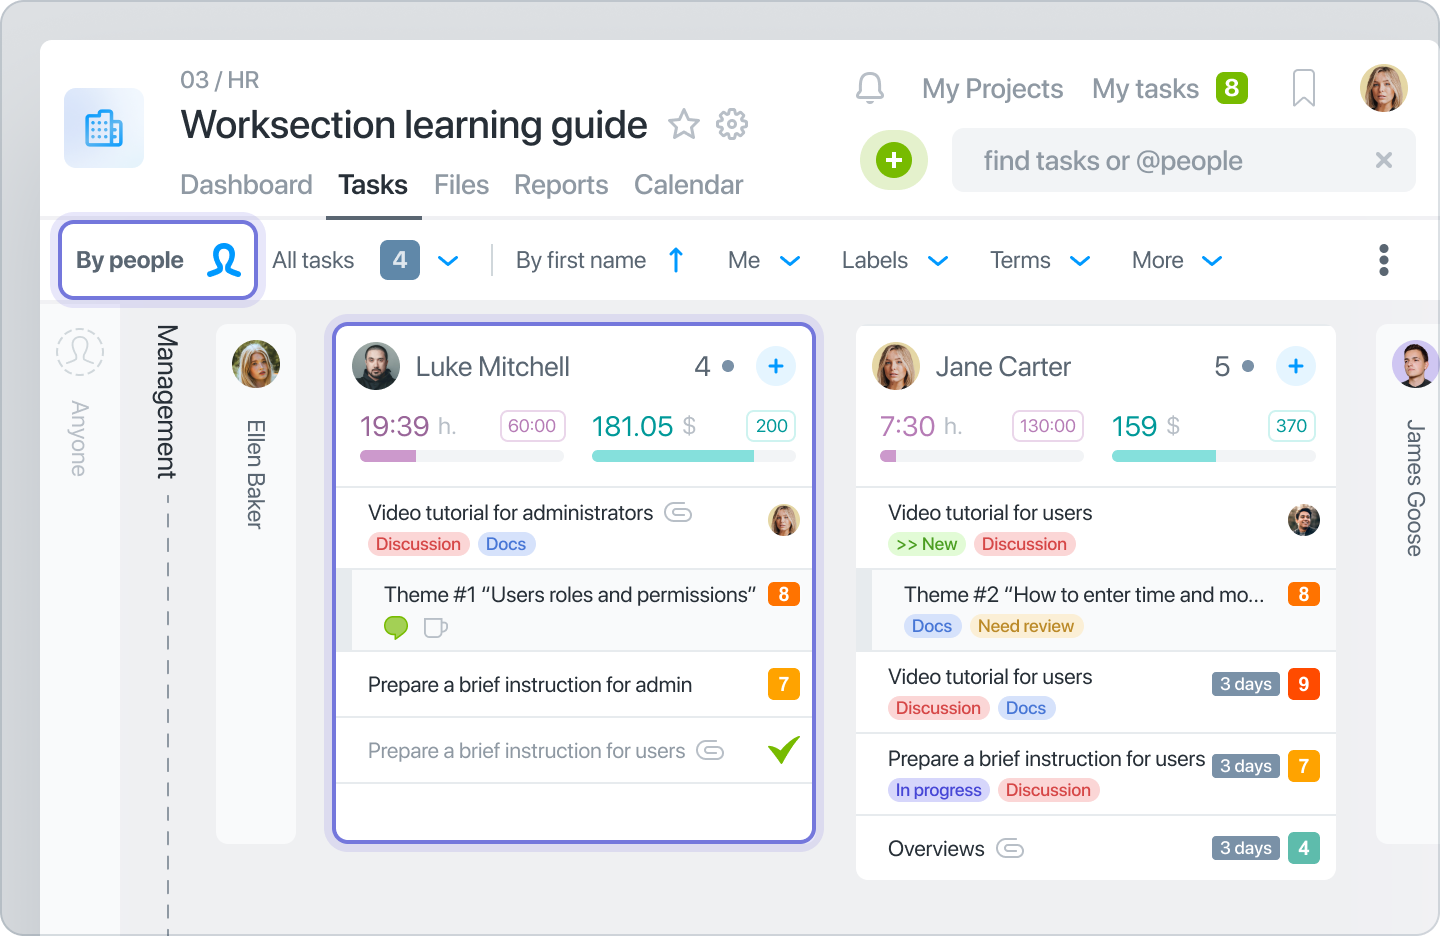Expand the All tasks dropdown
Image resolution: width=1440 pixels, height=936 pixels.
448,261
